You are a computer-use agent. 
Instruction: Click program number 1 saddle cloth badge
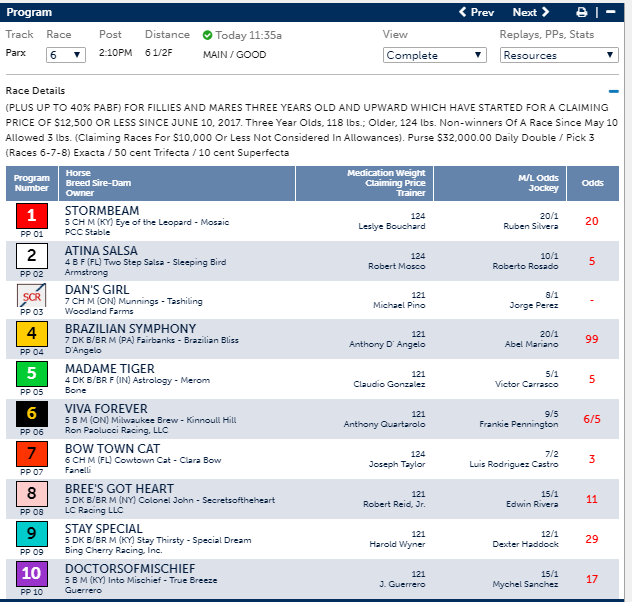click(31, 216)
